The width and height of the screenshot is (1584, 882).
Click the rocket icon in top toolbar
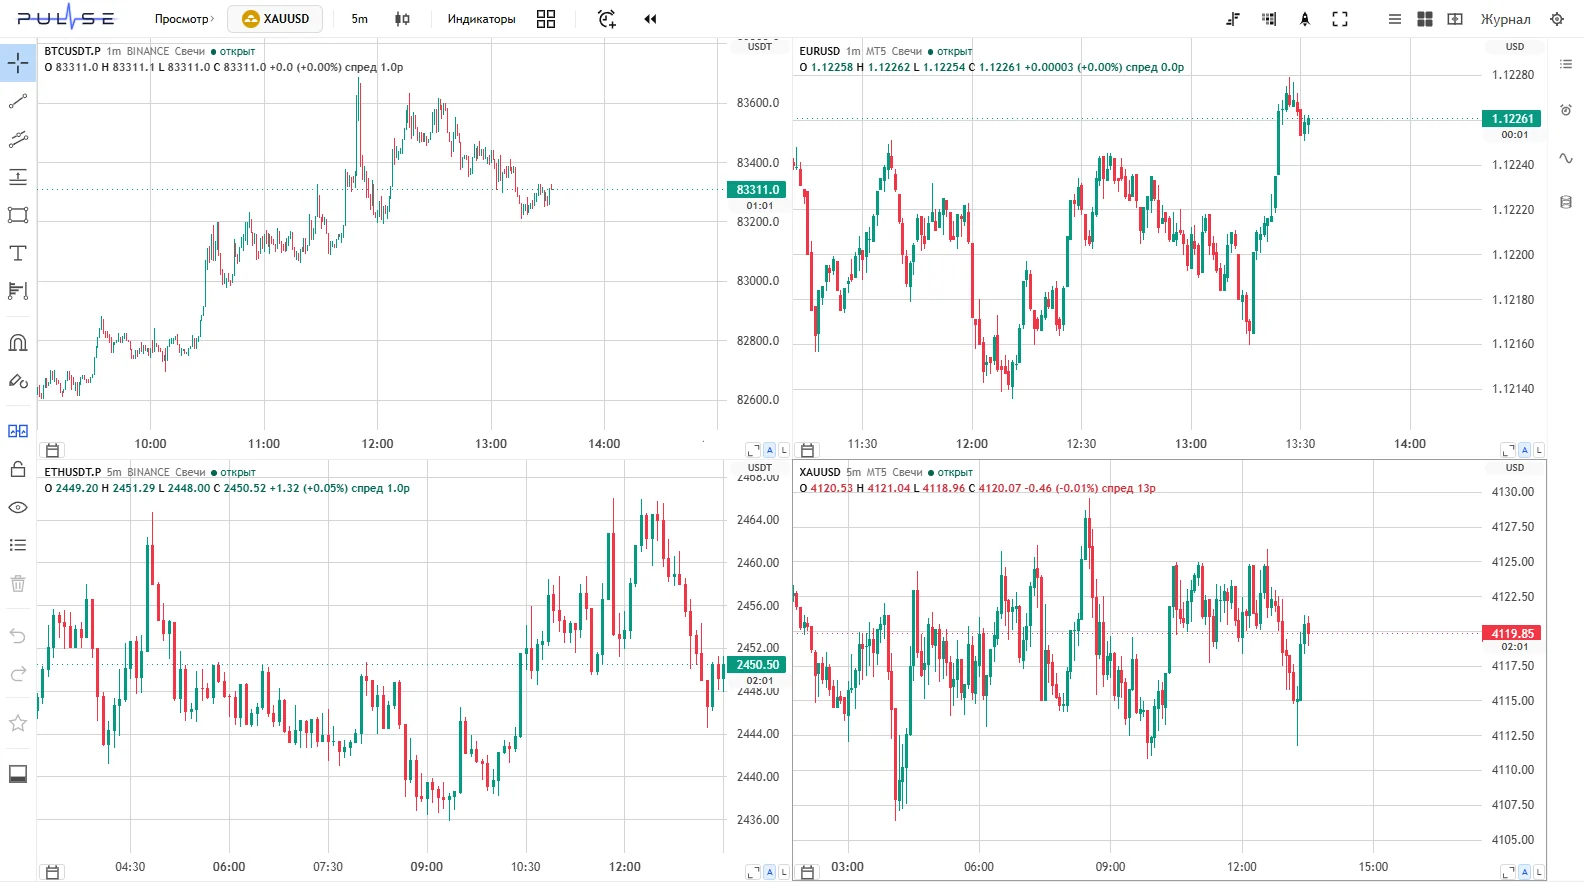click(x=1305, y=19)
